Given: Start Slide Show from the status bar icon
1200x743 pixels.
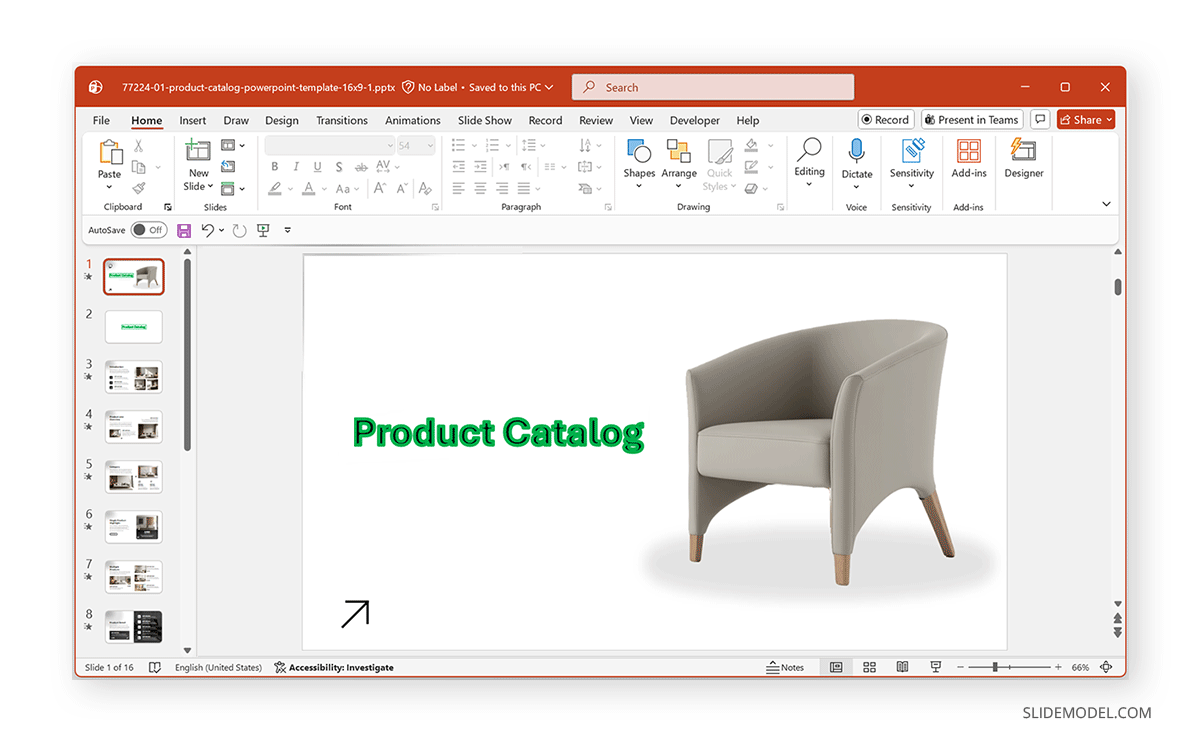Looking at the screenshot, I should point(935,667).
